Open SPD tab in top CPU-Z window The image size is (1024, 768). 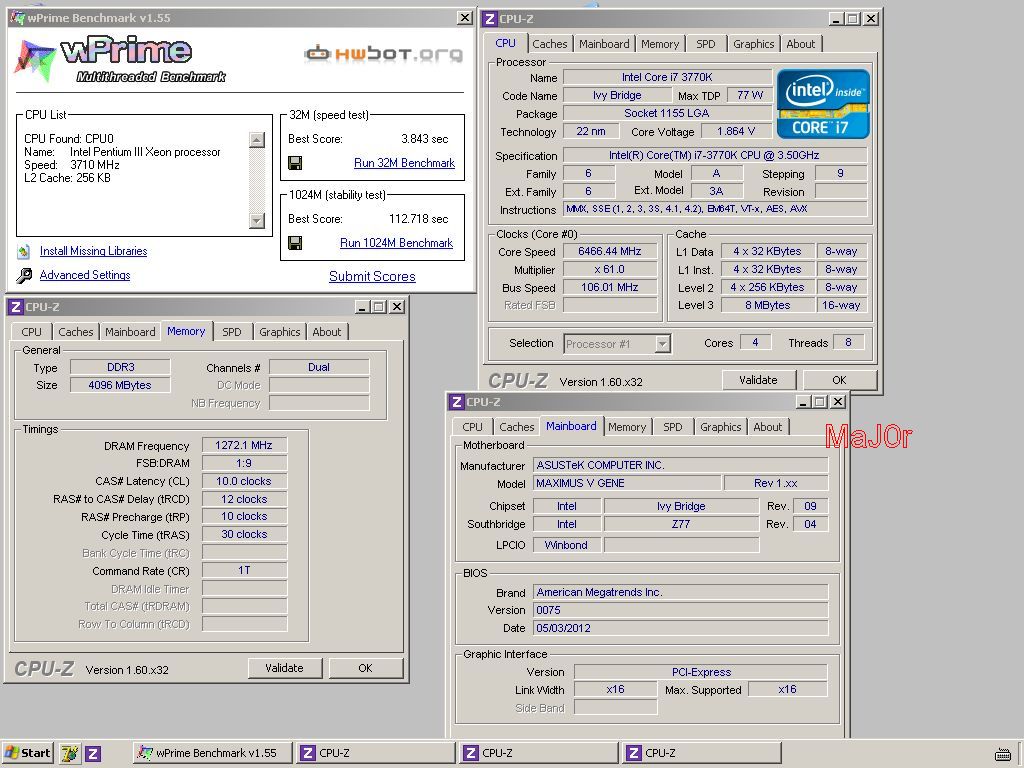[x=705, y=44]
